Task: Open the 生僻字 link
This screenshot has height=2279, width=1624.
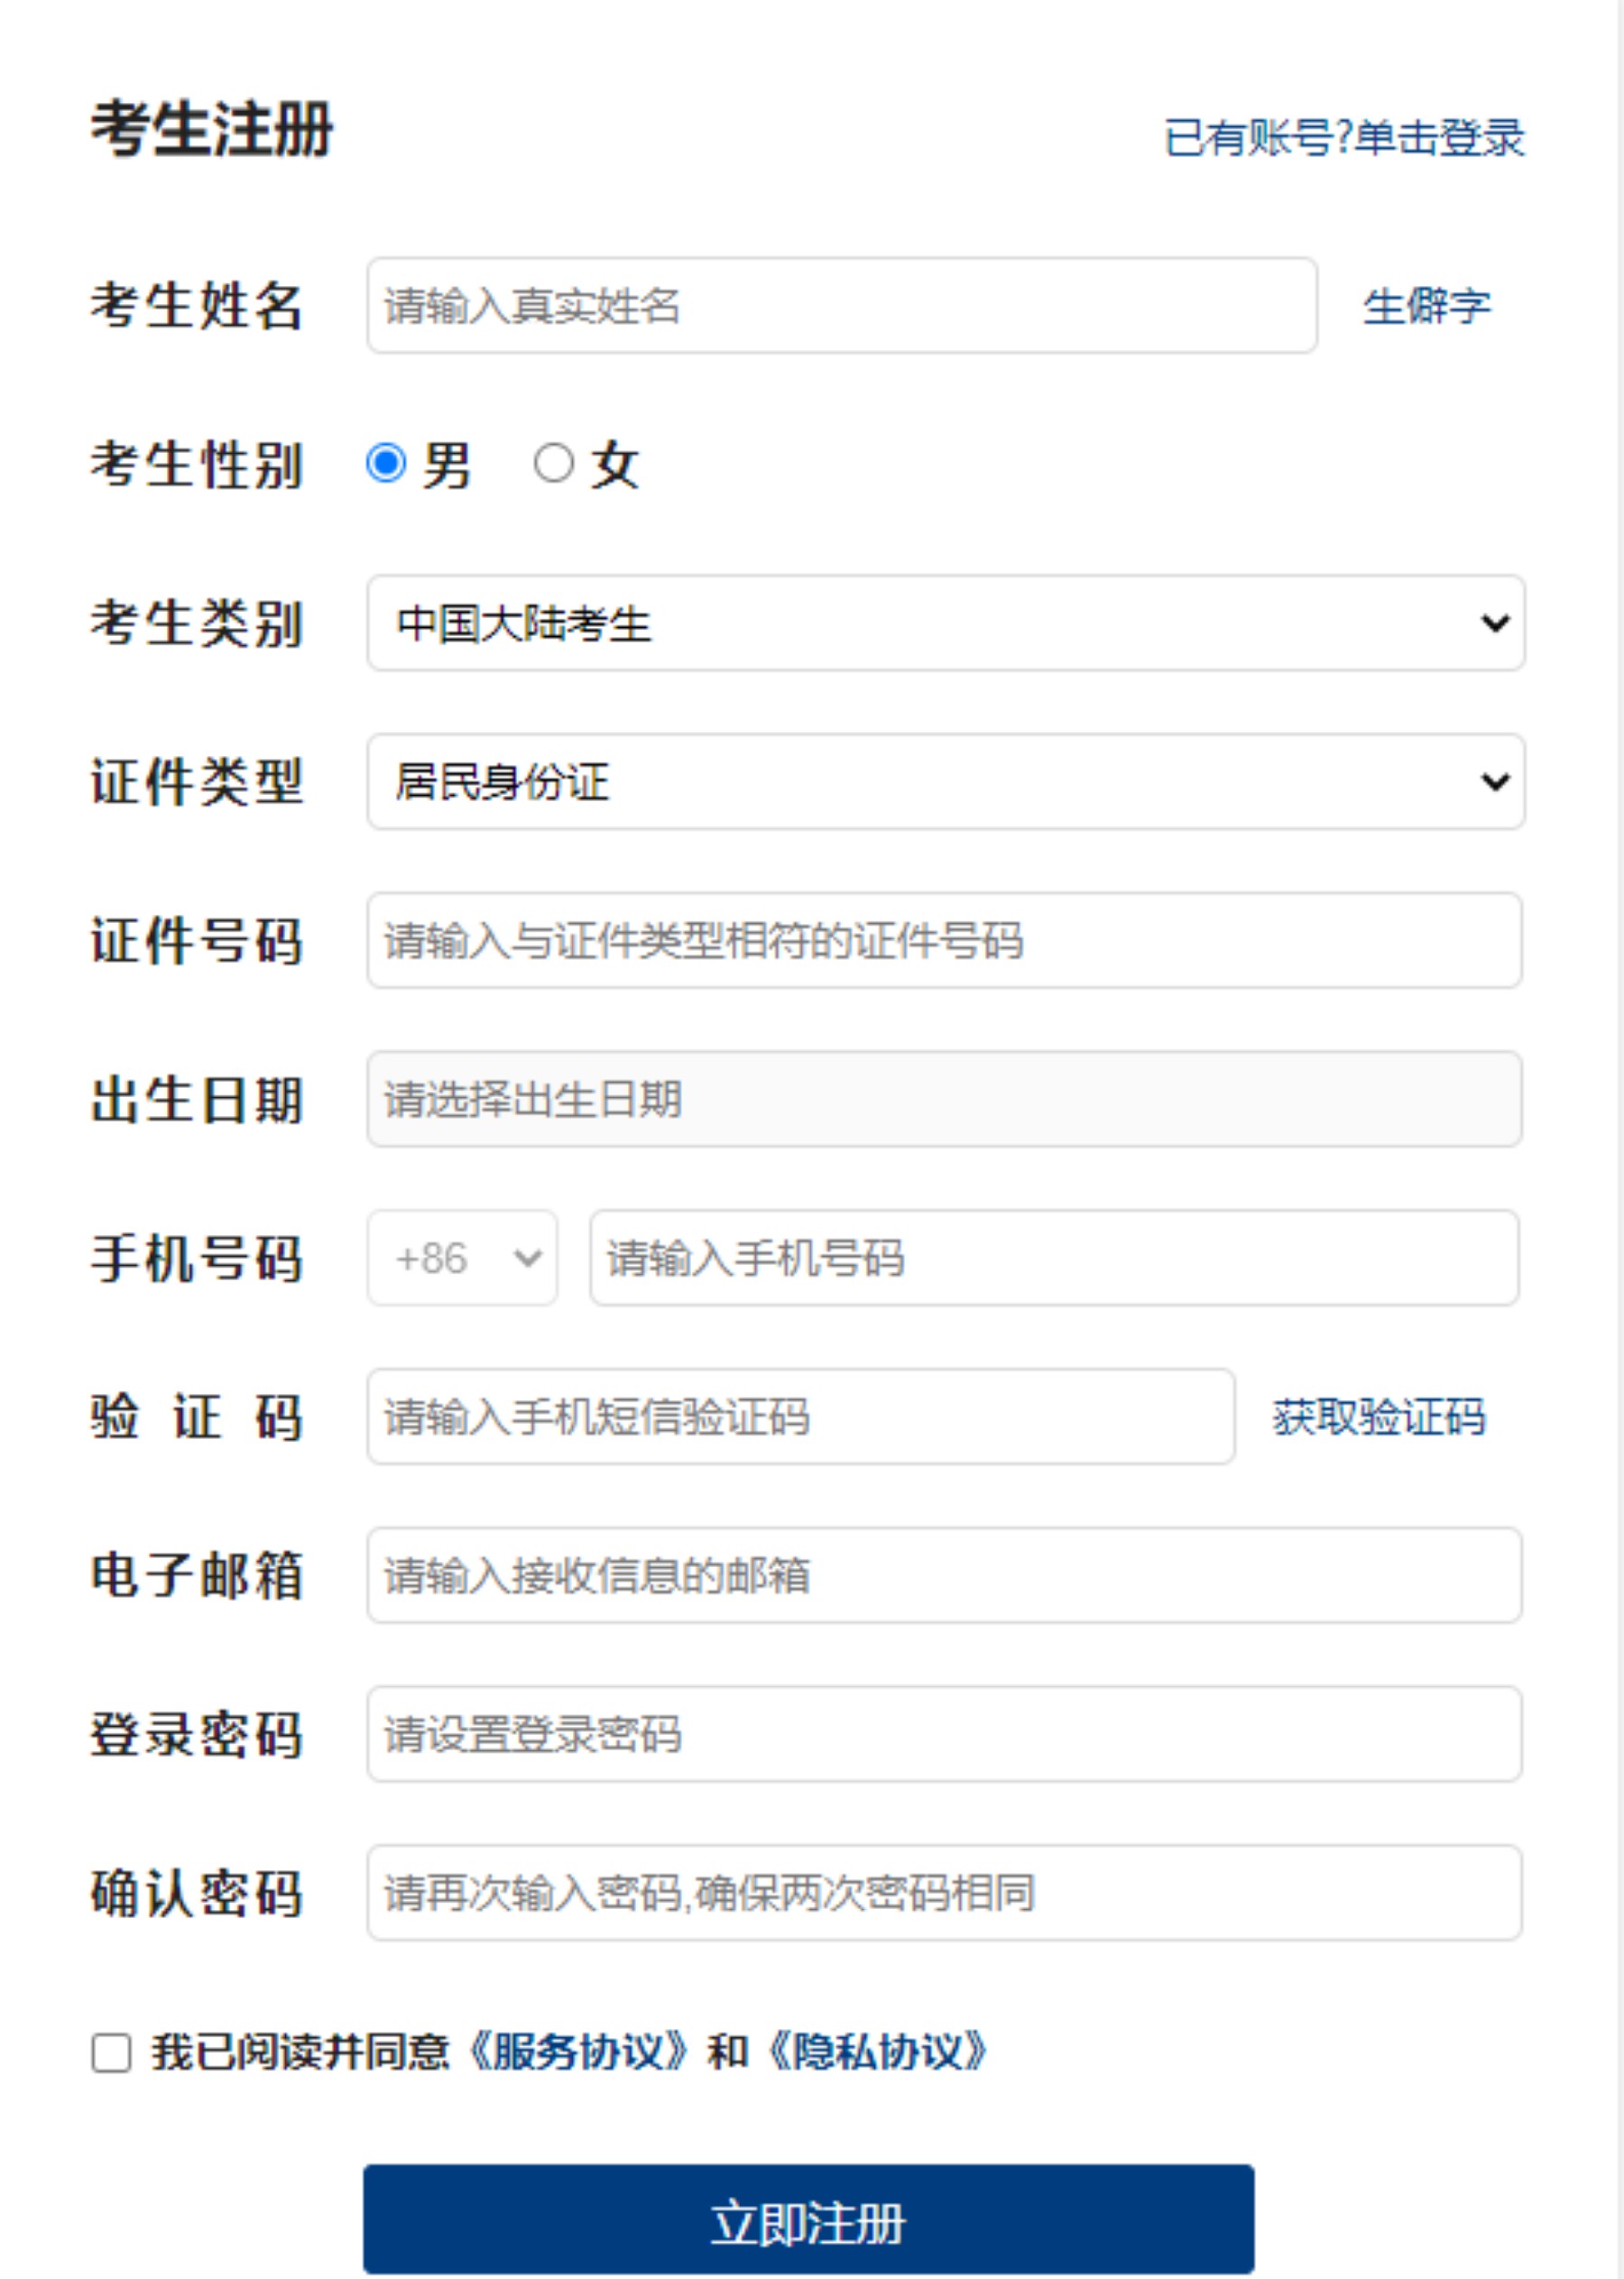Action: pos(1426,306)
